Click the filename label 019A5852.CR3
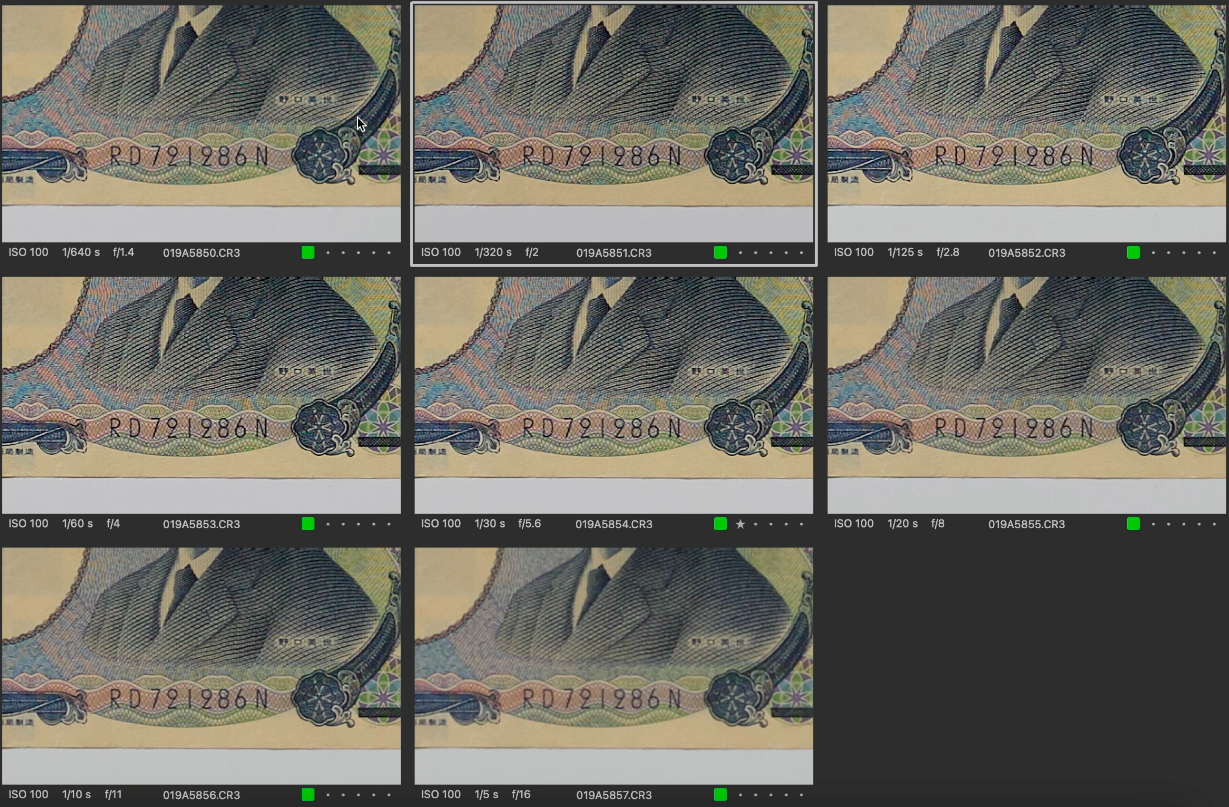The height and width of the screenshot is (807, 1229). click(x=1027, y=253)
